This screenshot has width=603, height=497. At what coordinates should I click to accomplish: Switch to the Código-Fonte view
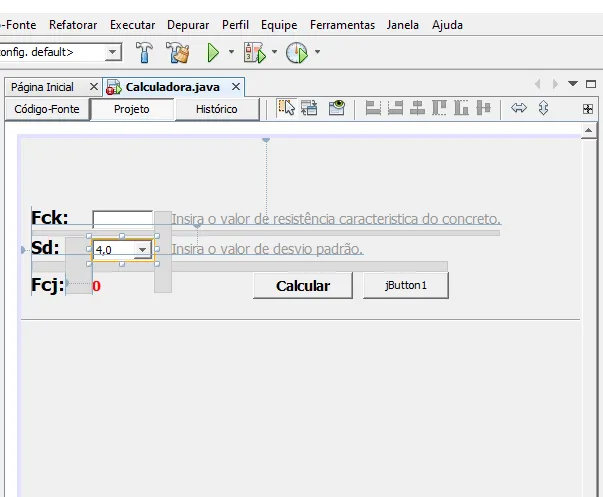pos(47,109)
